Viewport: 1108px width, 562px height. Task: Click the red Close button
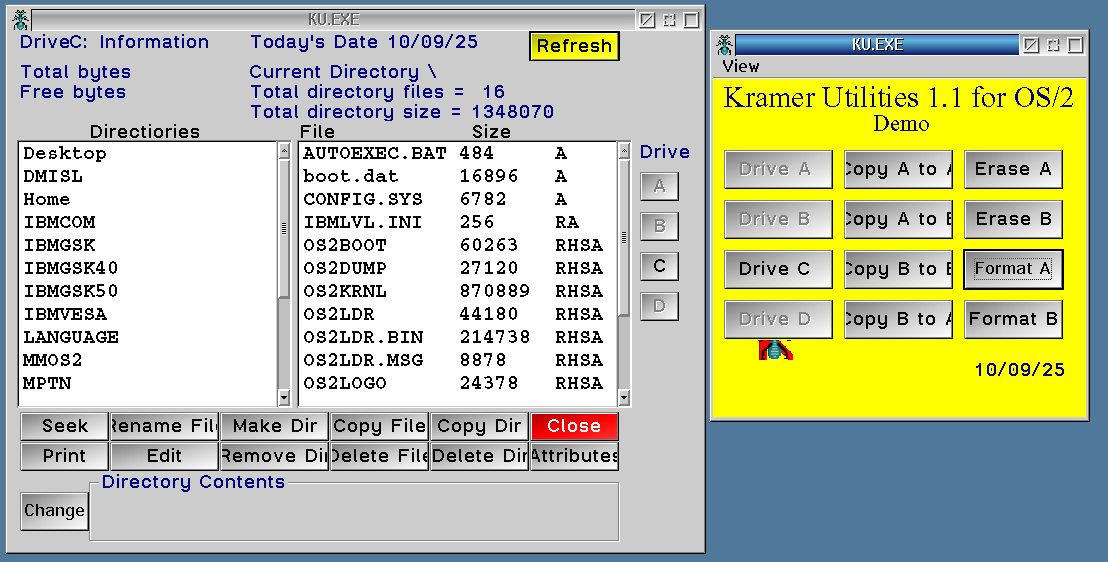574,426
